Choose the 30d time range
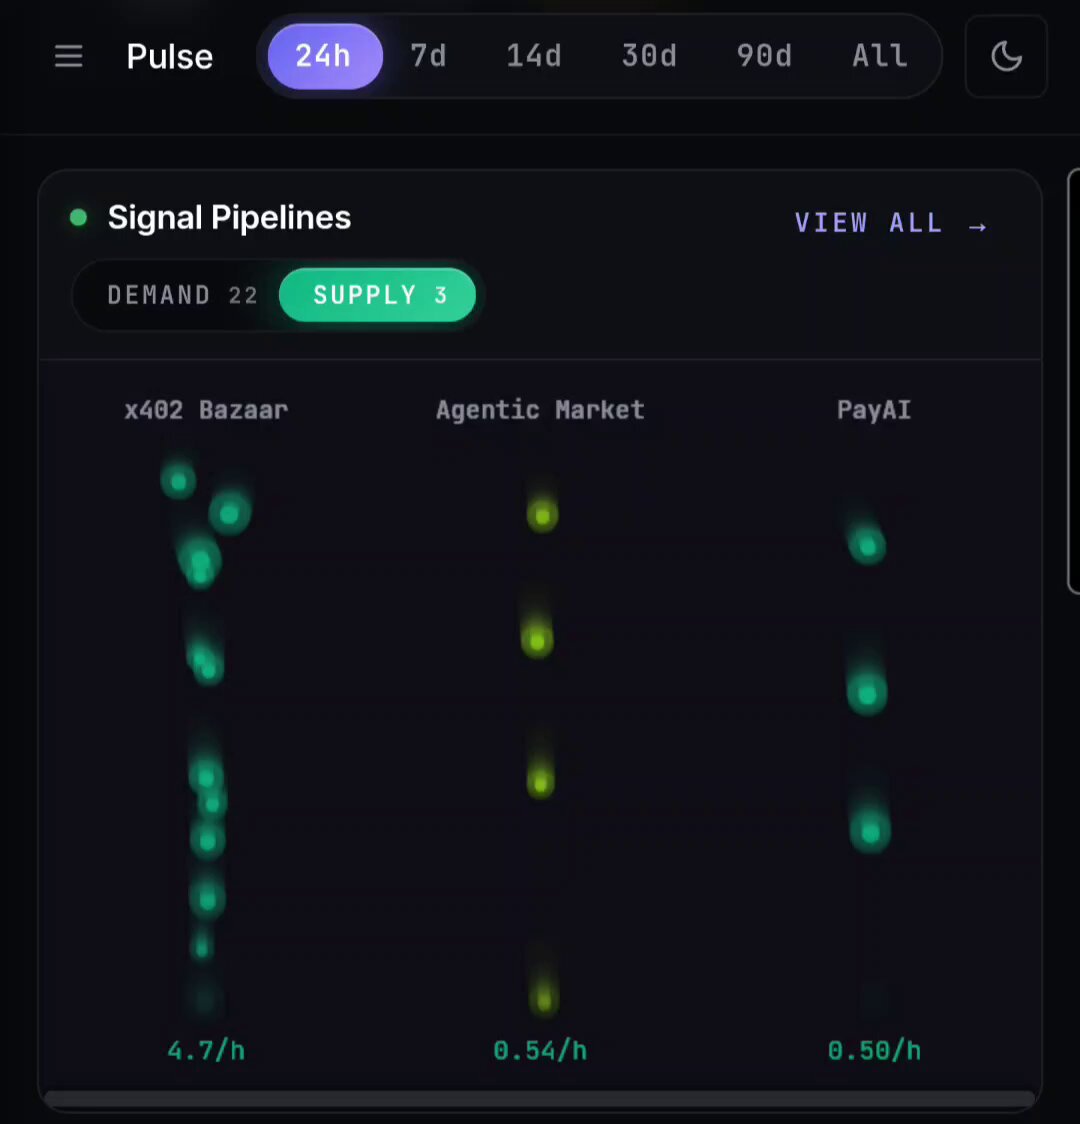Screen dimensions: 1080x1124 tap(649, 56)
